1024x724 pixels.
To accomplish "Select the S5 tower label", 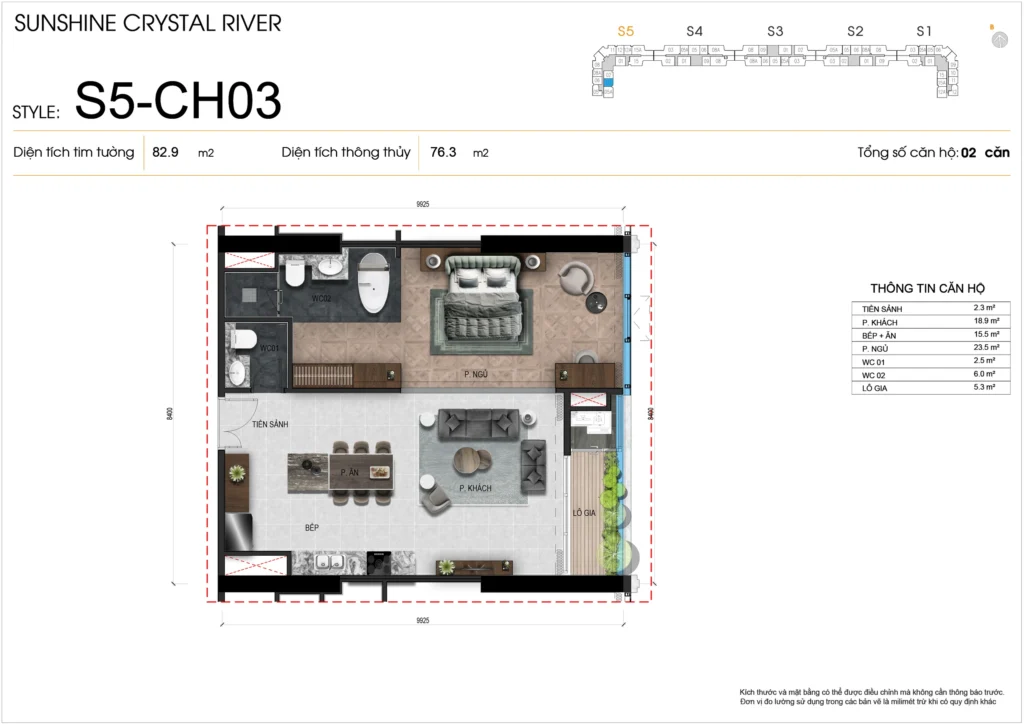I will coord(626,31).
